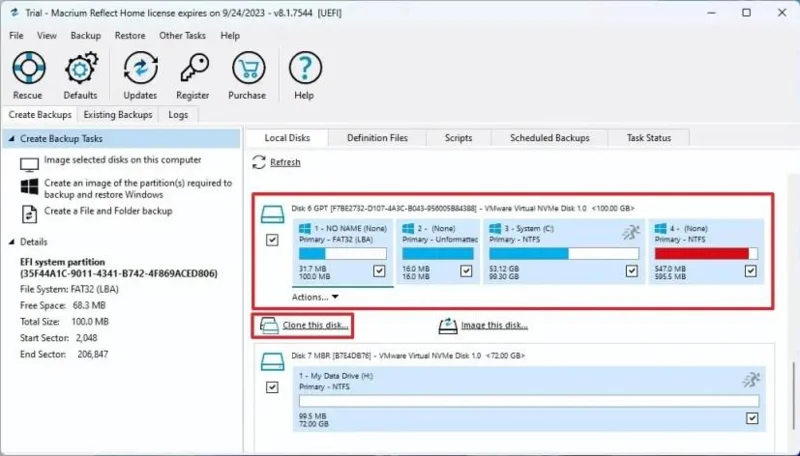The width and height of the screenshot is (800, 456).
Task: Toggle Disk 6 GPT whole-disk checkbox
Action: click(272, 240)
